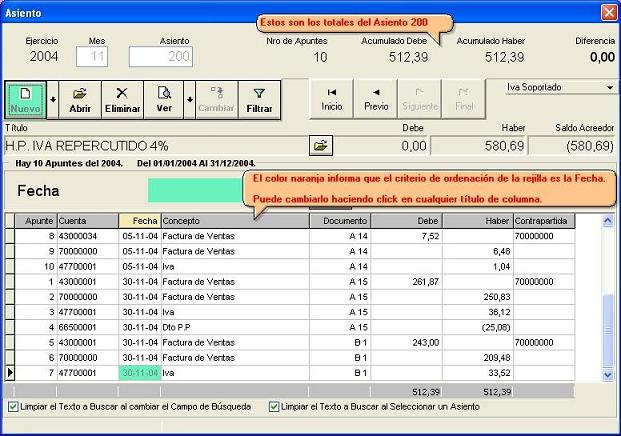
Task: Close the Asiento window
Action: point(609,12)
